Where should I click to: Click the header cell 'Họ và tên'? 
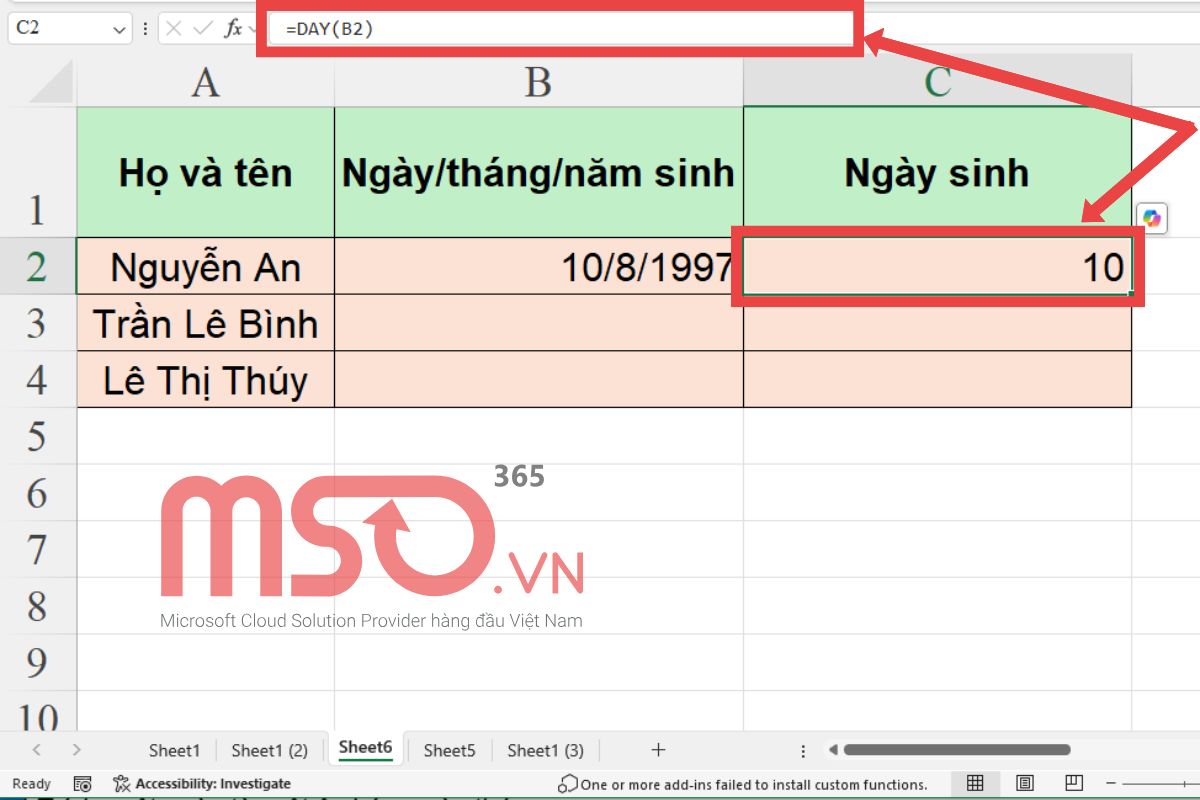click(x=205, y=172)
